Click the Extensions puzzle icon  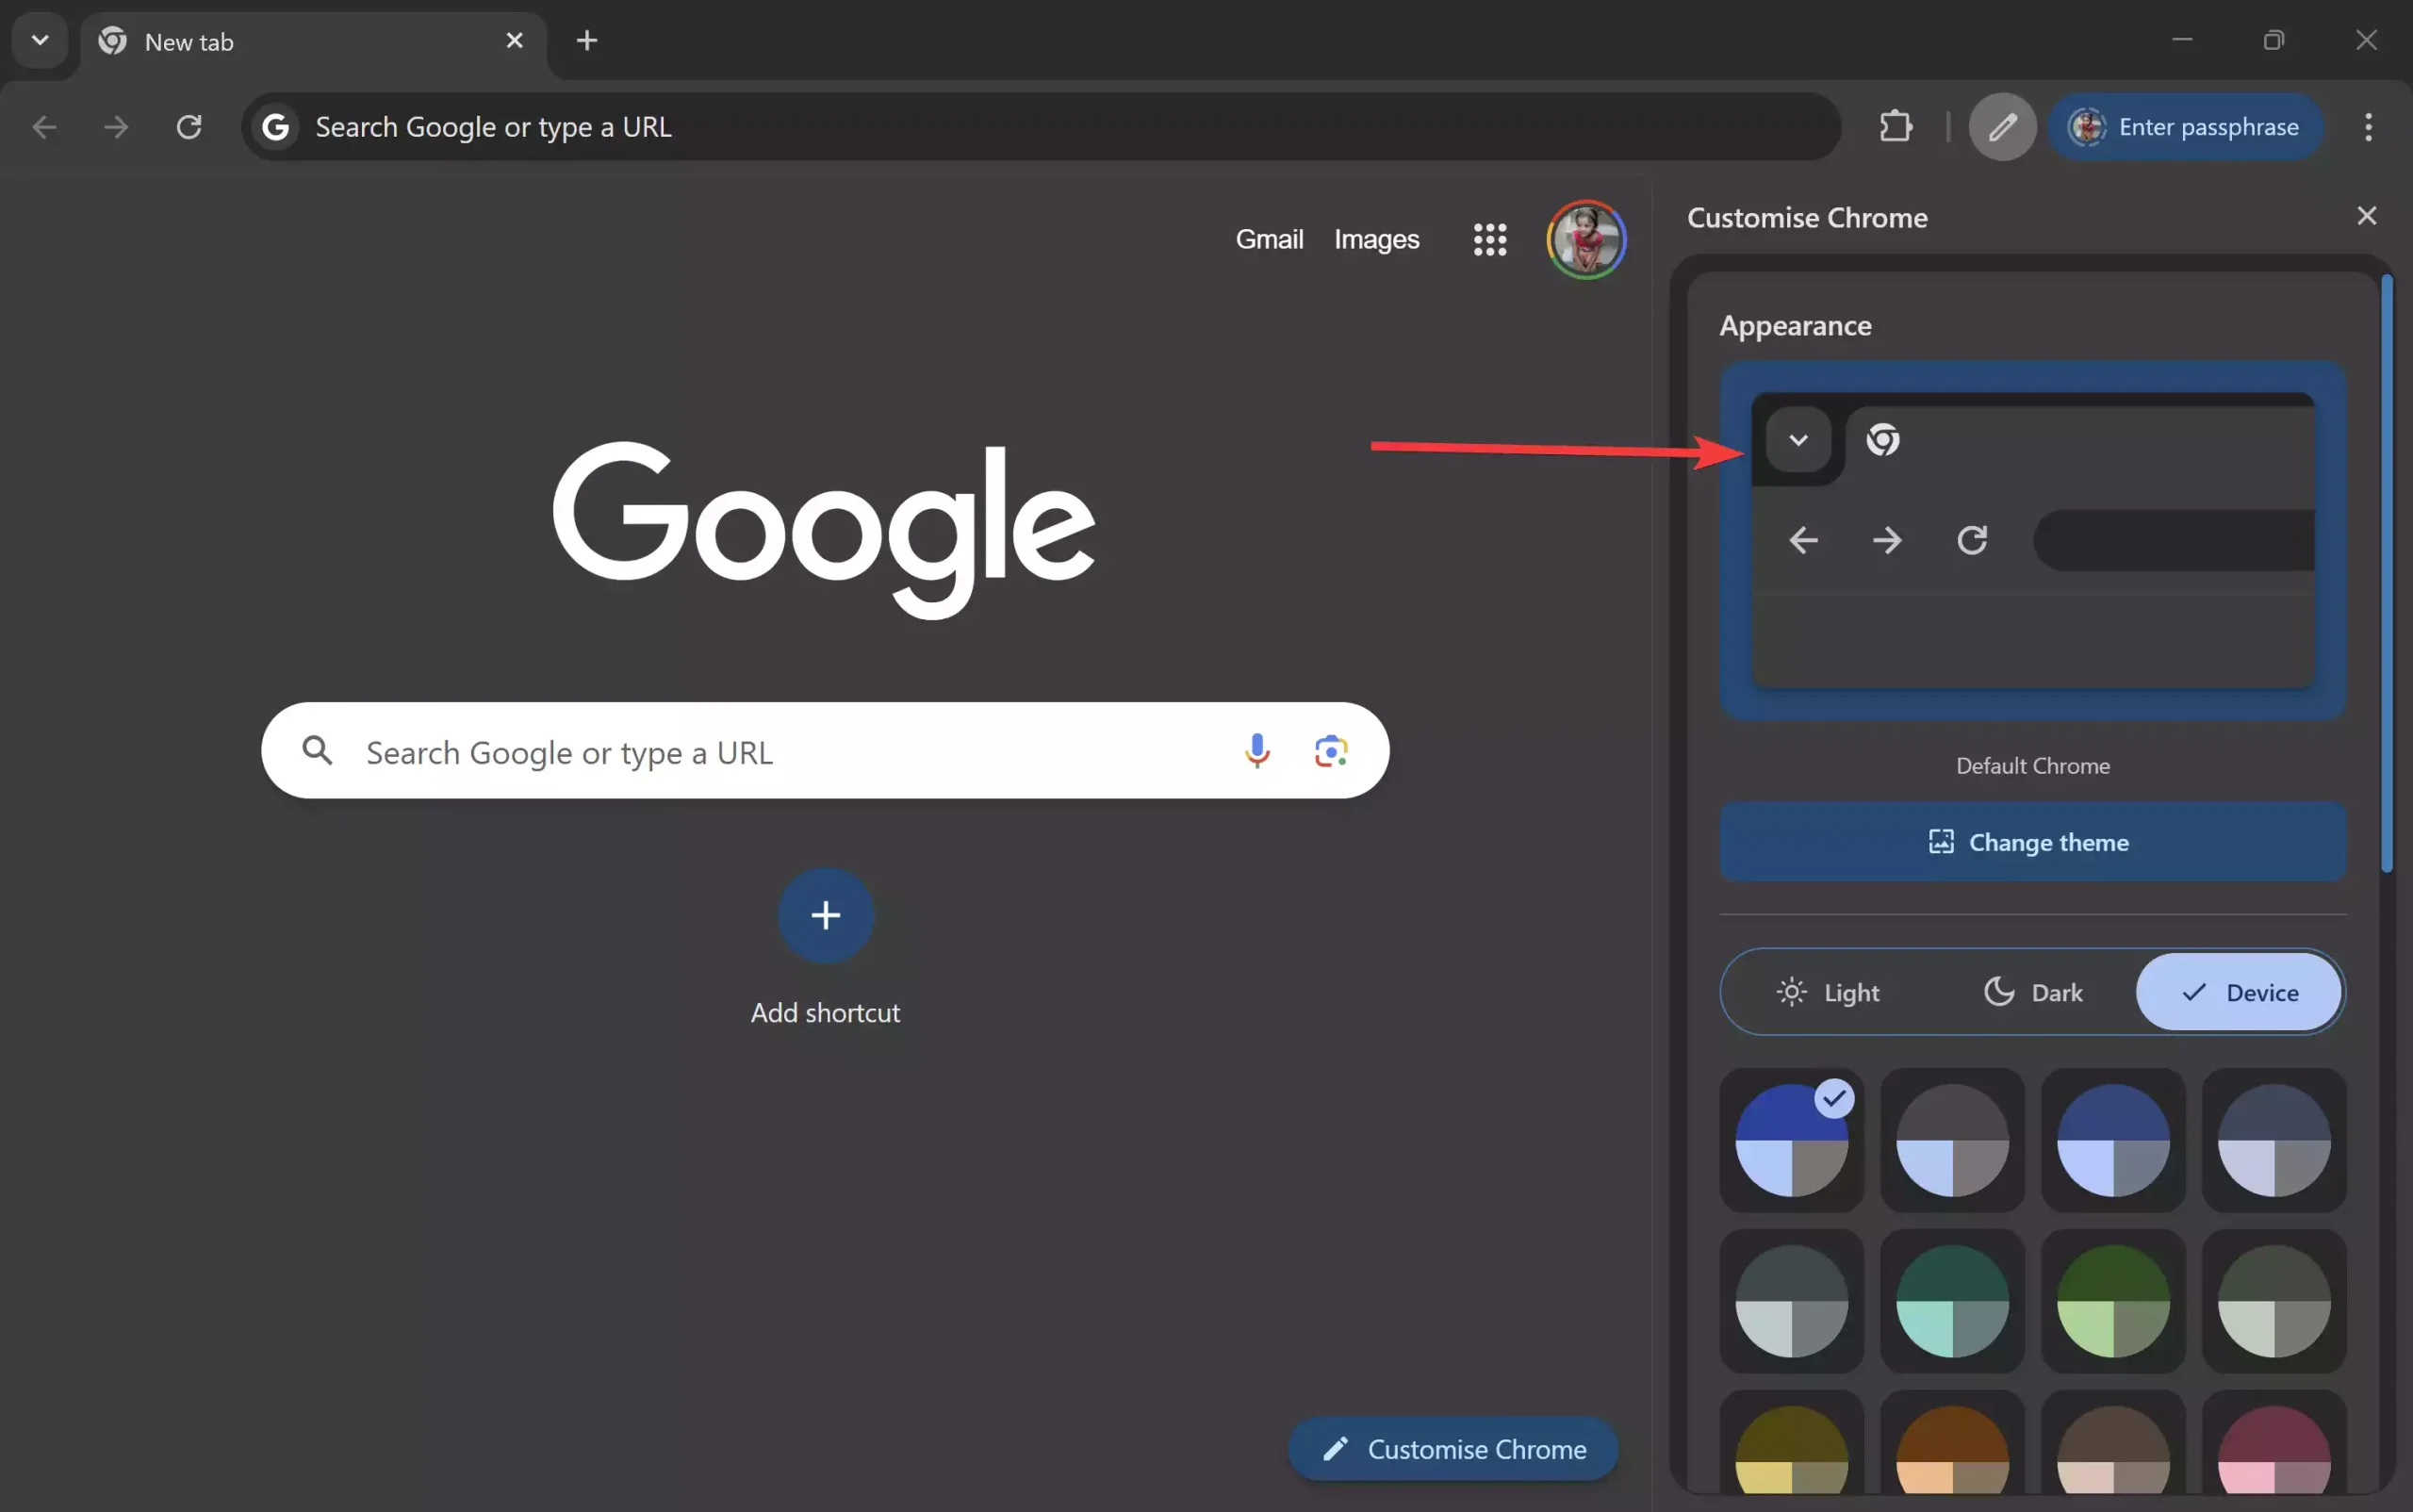[x=1895, y=127]
